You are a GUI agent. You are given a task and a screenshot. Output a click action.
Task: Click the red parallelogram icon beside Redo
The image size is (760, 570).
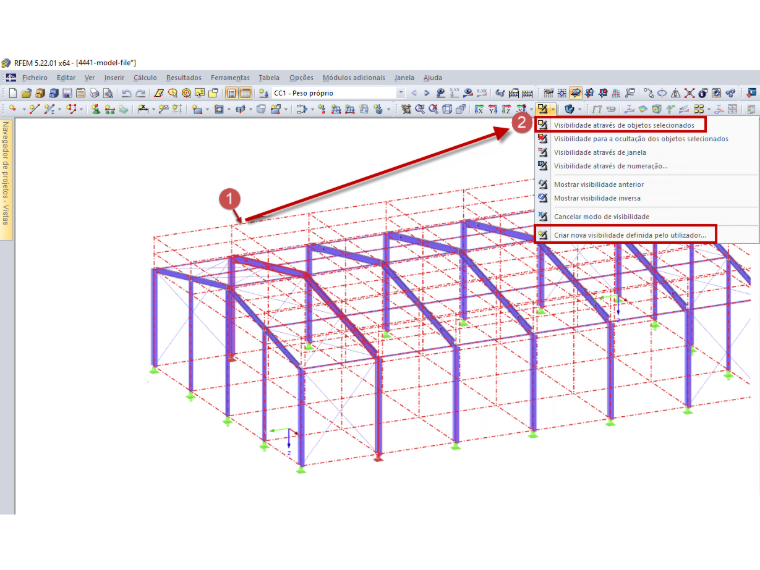[x=159, y=93]
